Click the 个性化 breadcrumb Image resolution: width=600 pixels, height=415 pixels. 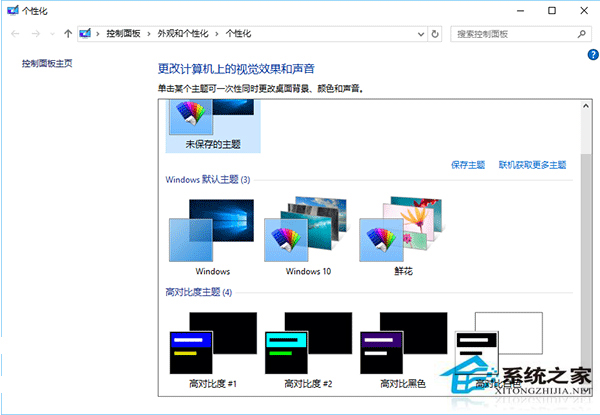[238, 34]
